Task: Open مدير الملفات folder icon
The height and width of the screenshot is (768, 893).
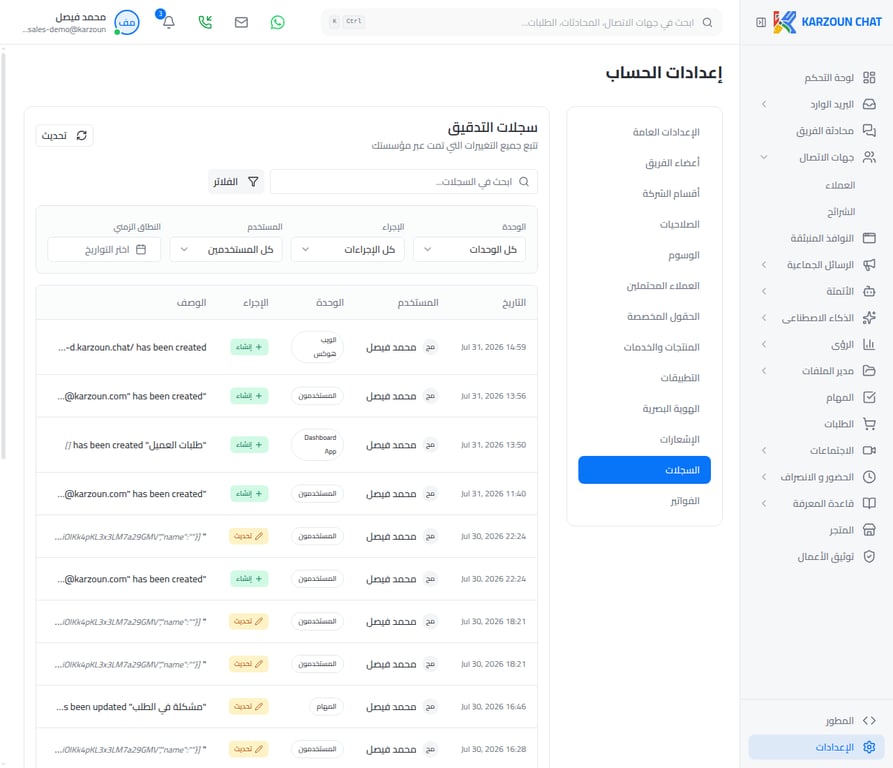Action: 869,371
